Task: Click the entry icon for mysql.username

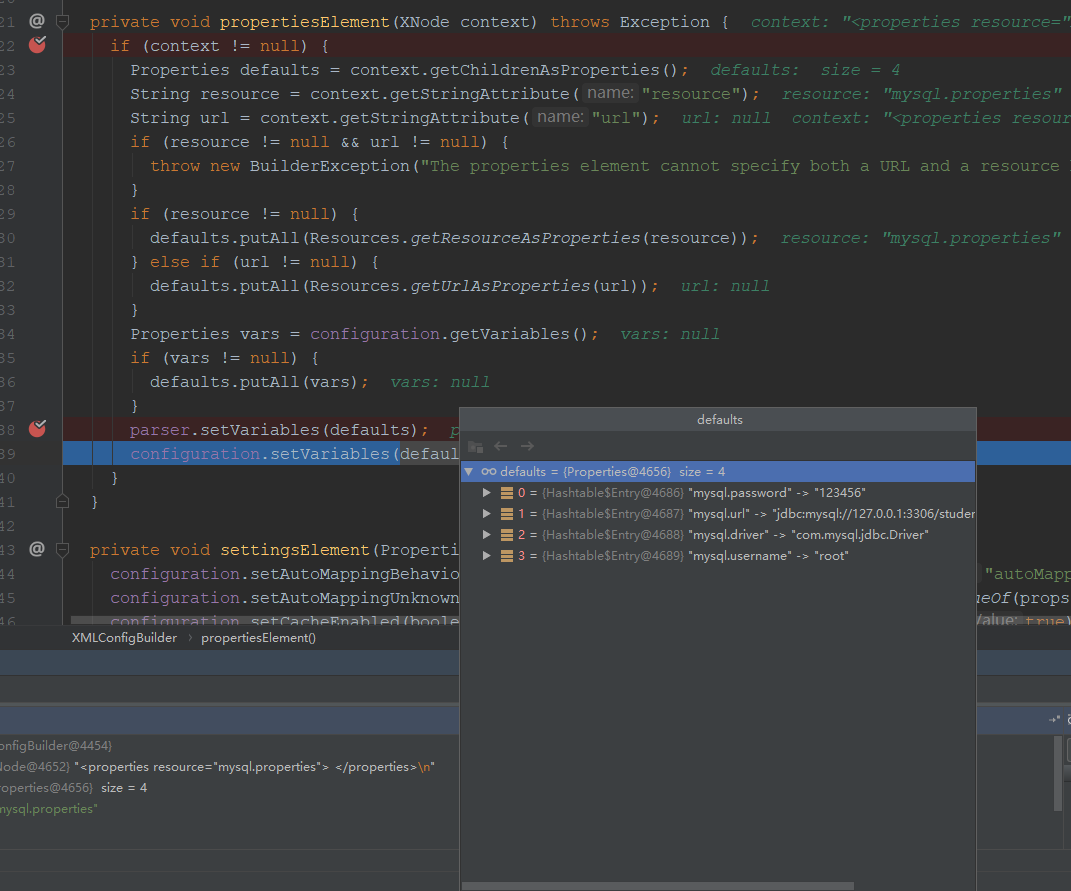Action: (507, 556)
